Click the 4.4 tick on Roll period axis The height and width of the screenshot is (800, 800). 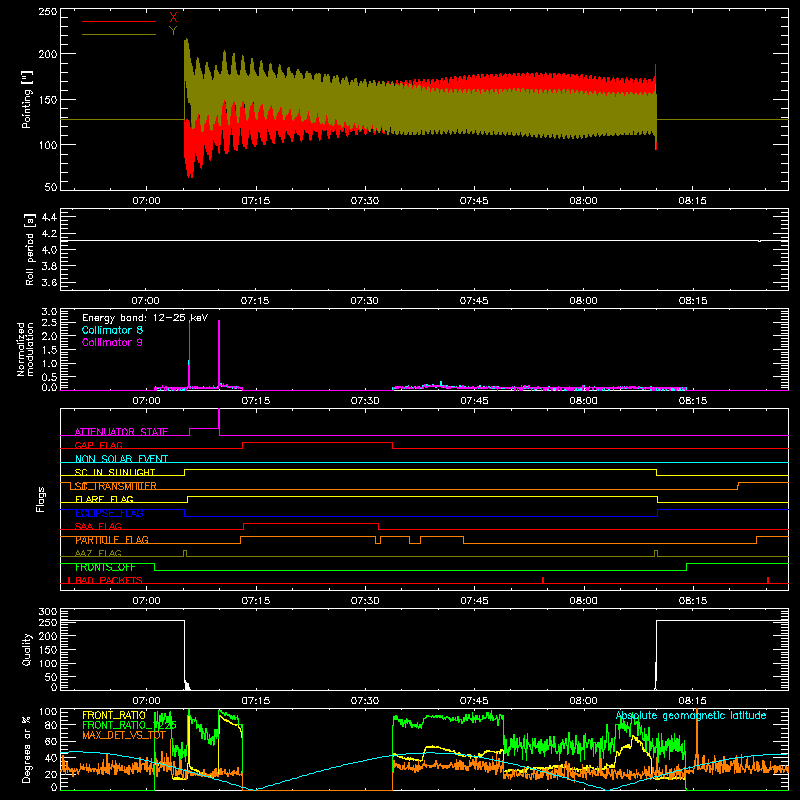pyautogui.click(x=49, y=217)
